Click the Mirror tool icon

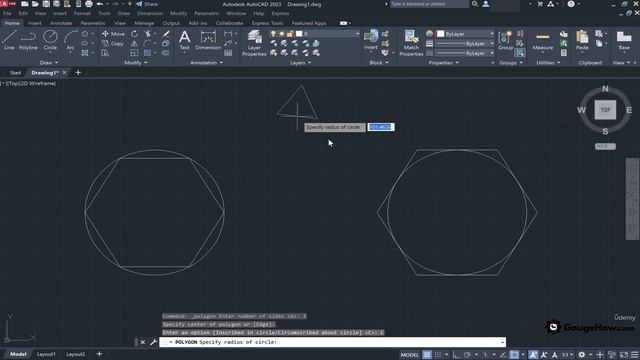pos(134,43)
